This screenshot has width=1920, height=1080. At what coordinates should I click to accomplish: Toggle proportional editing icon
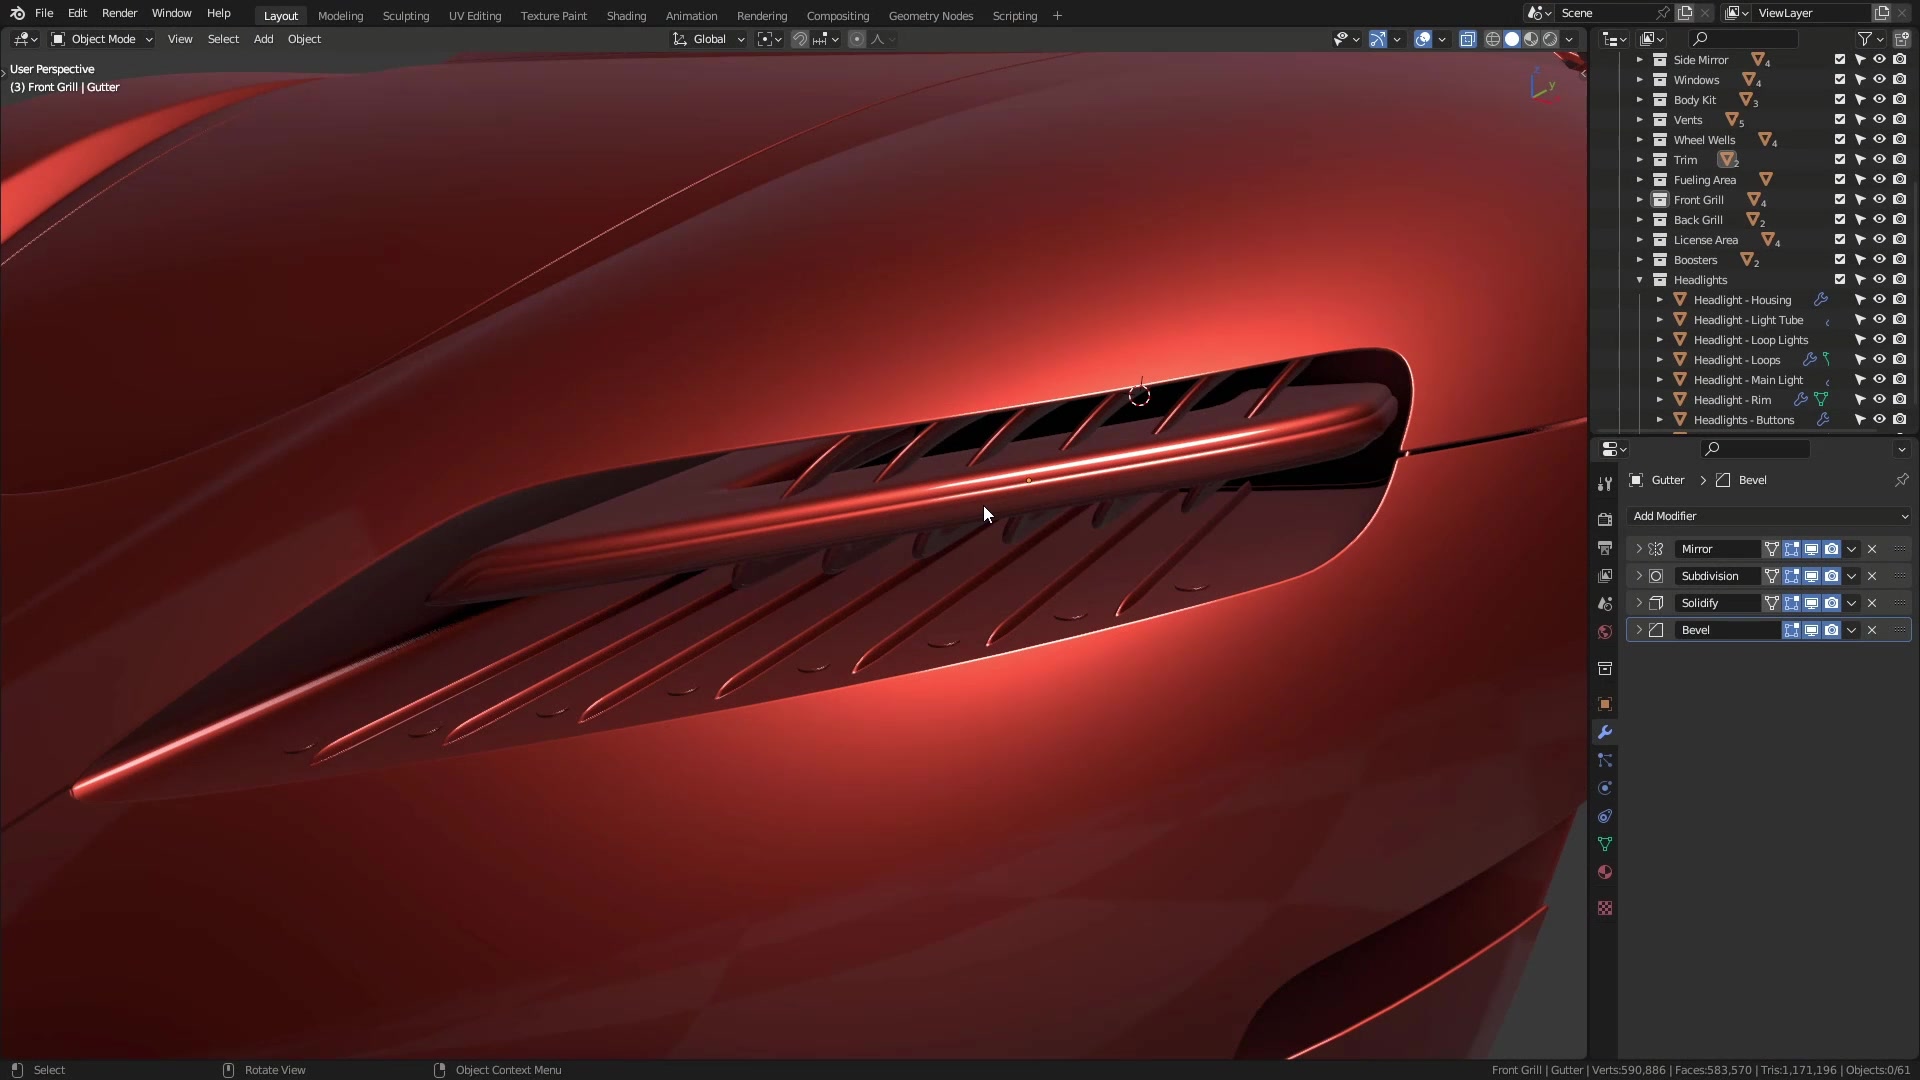click(857, 39)
